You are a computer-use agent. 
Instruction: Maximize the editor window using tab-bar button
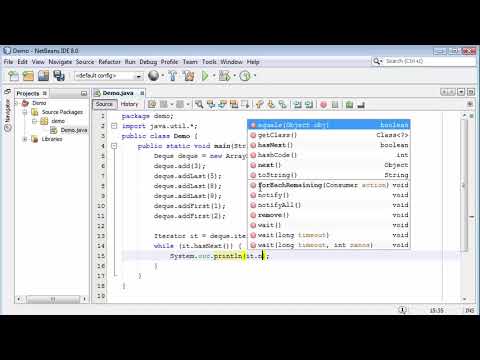point(471,91)
